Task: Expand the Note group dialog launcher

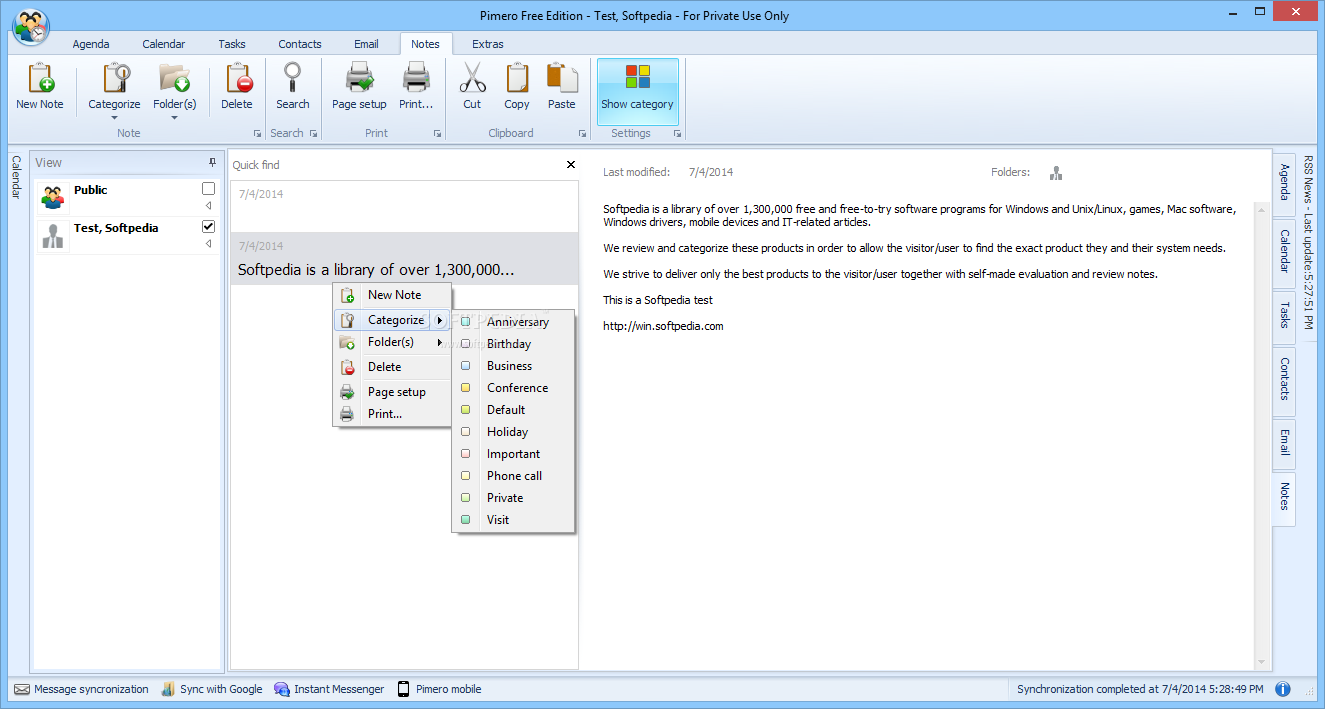Action: tap(257, 133)
